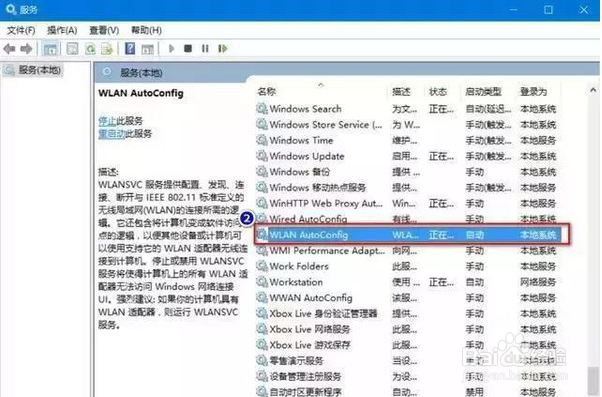
Task: Sort by the 启动类型 column header
Action: [x=483, y=92]
